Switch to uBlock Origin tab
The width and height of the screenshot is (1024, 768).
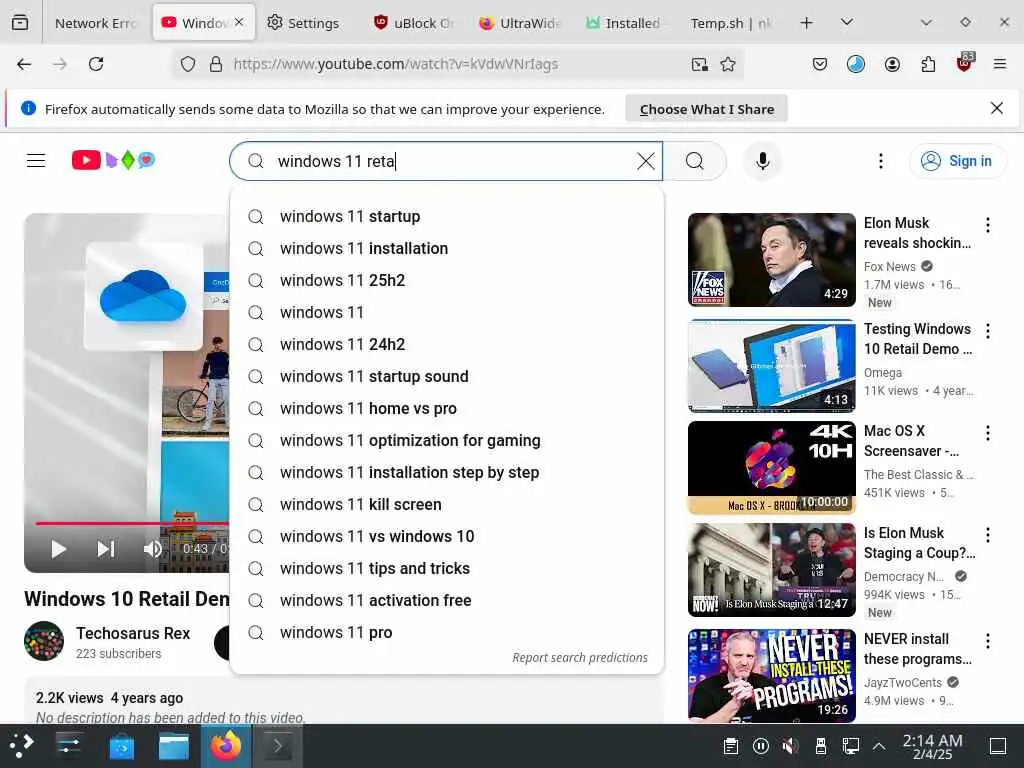click(x=414, y=23)
